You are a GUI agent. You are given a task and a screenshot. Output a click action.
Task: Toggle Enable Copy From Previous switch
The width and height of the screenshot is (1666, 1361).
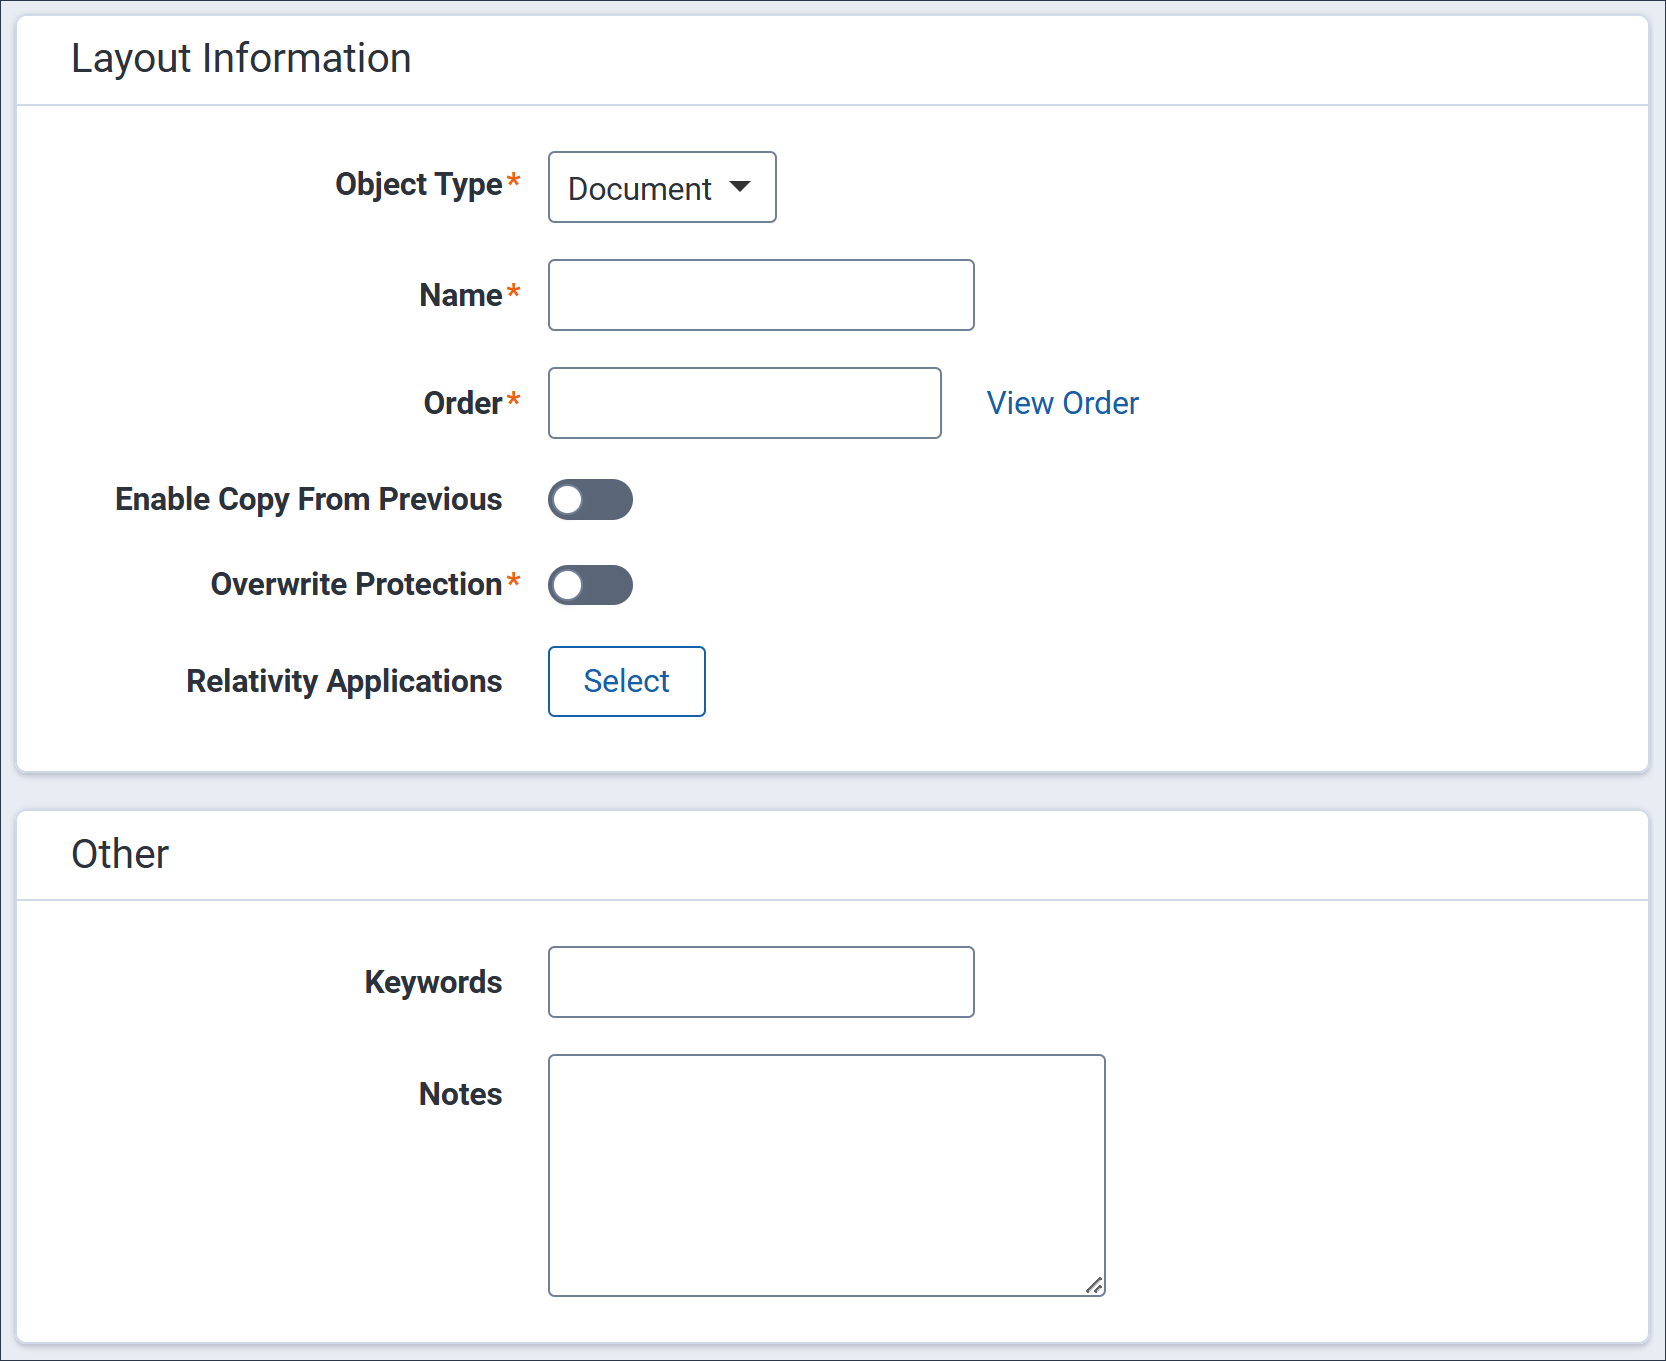click(x=590, y=499)
